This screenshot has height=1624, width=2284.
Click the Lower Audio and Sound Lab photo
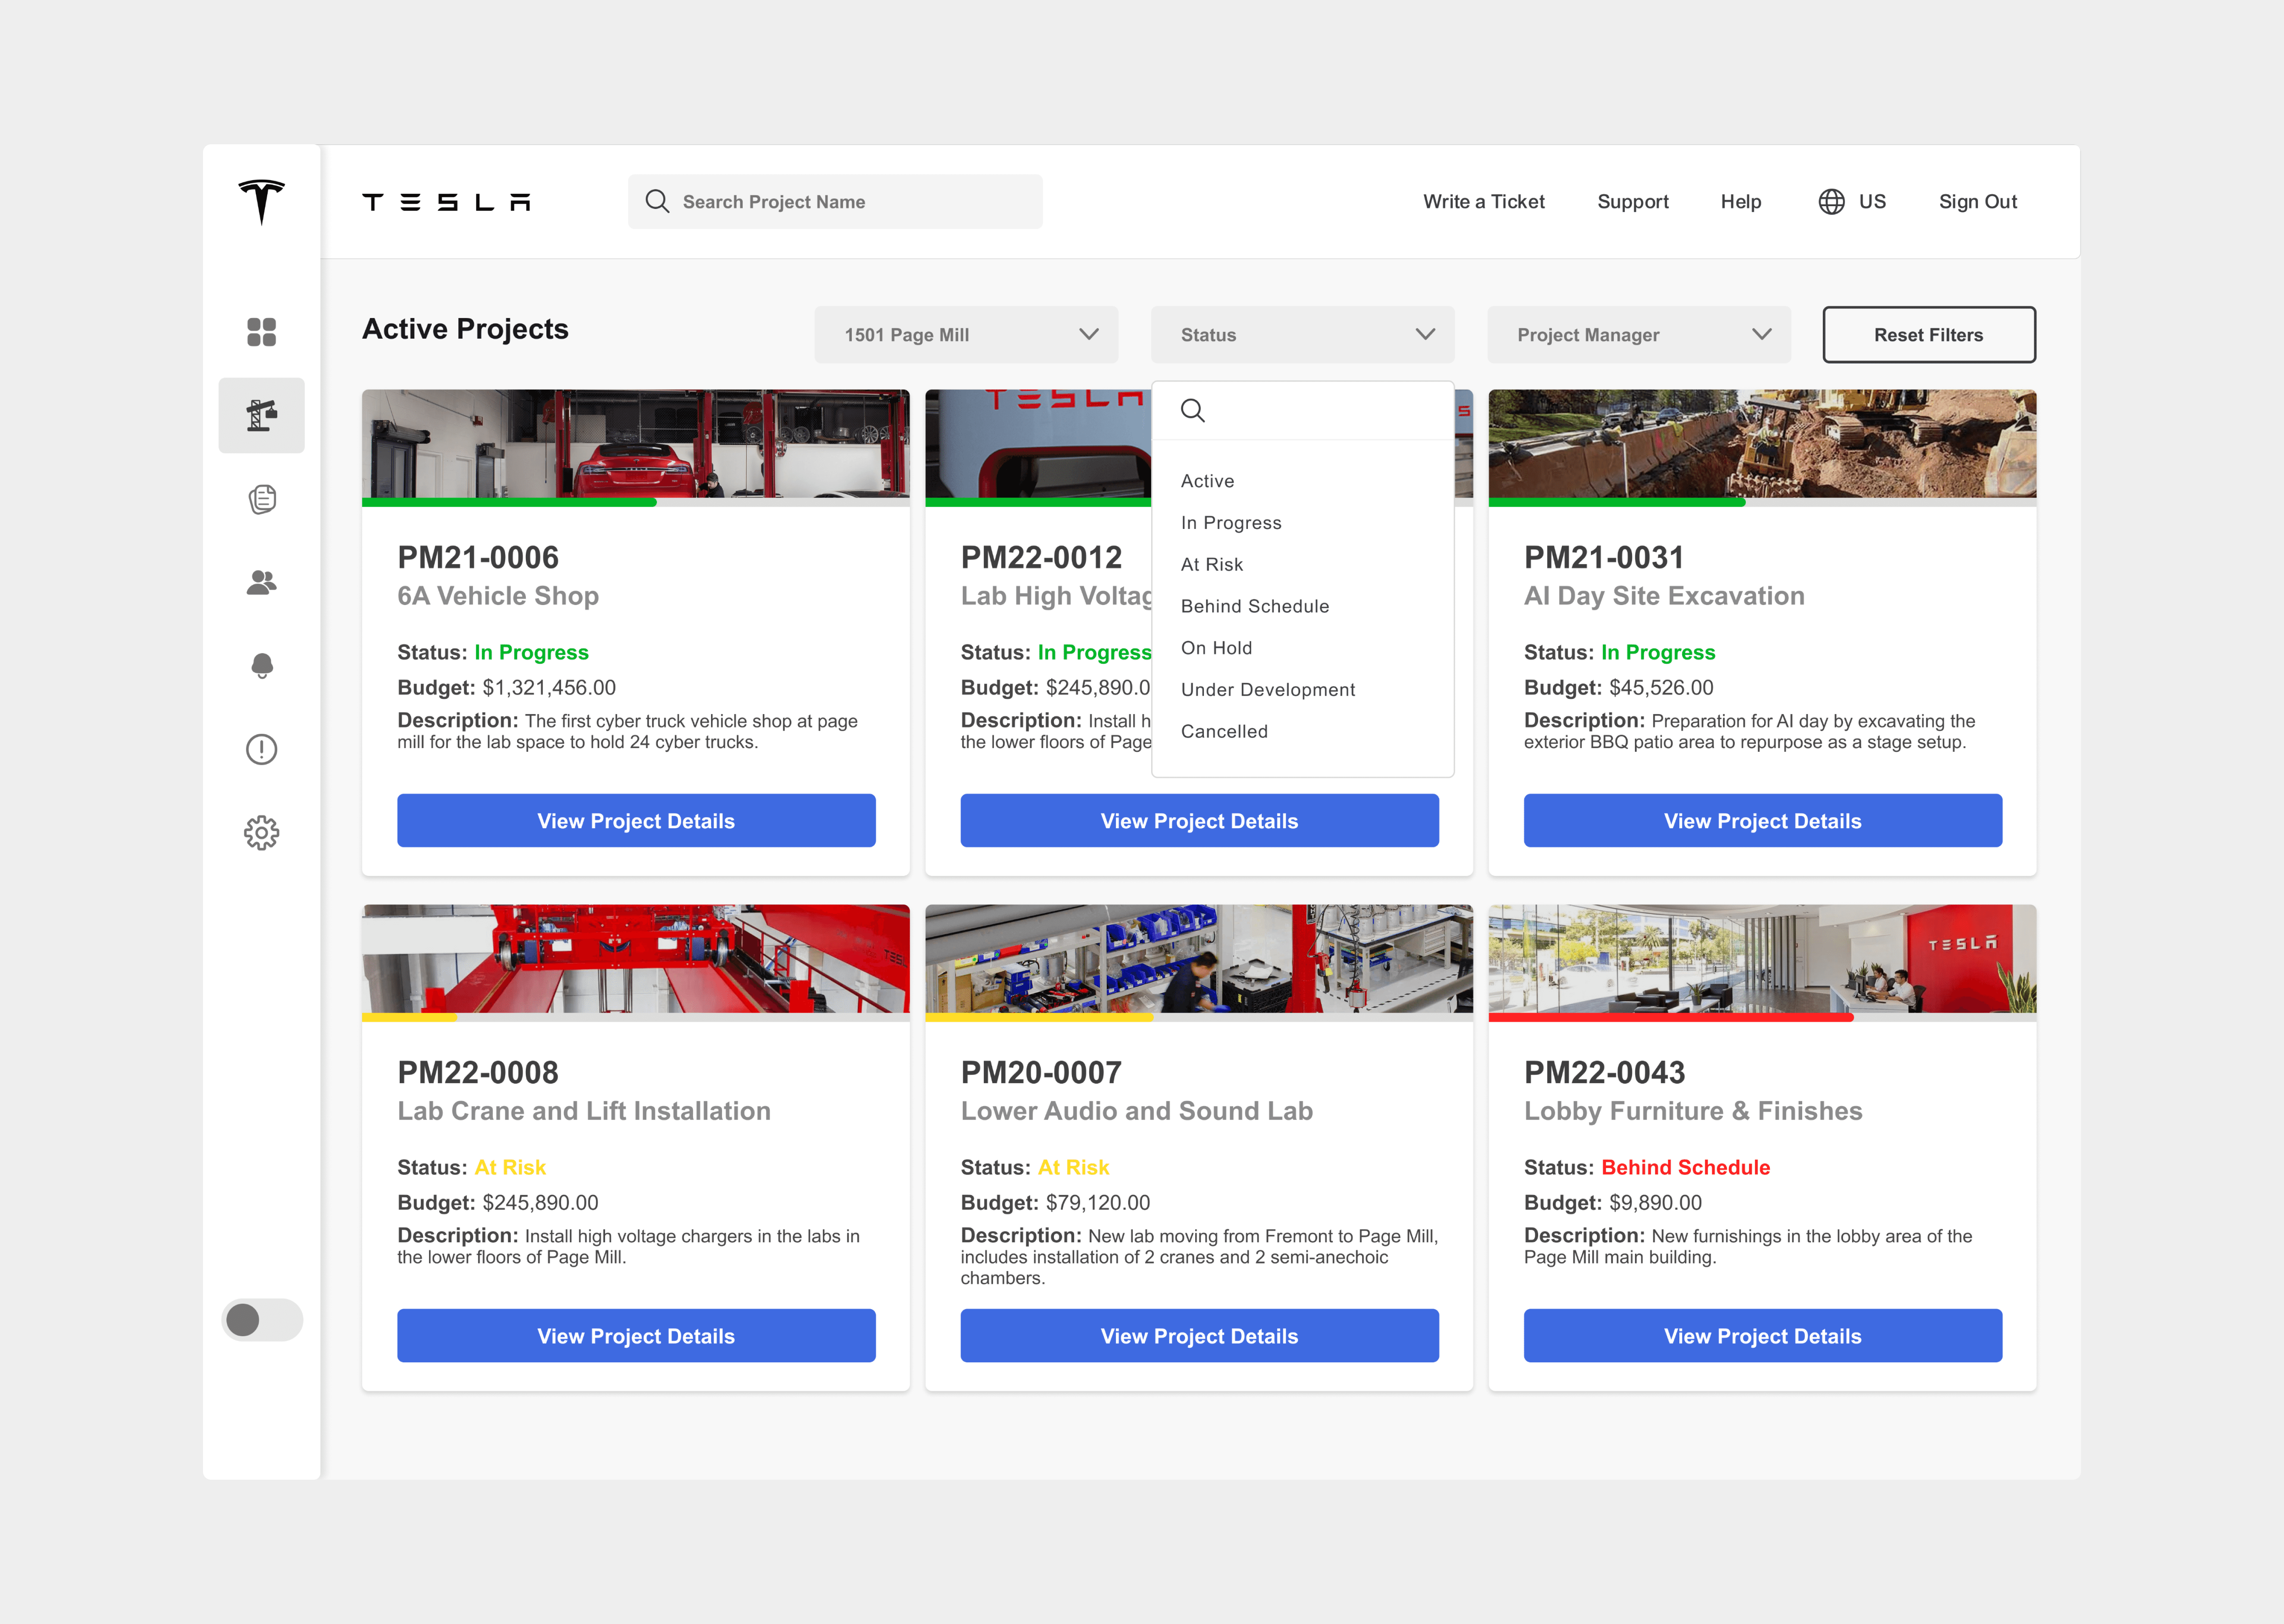point(1199,959)
